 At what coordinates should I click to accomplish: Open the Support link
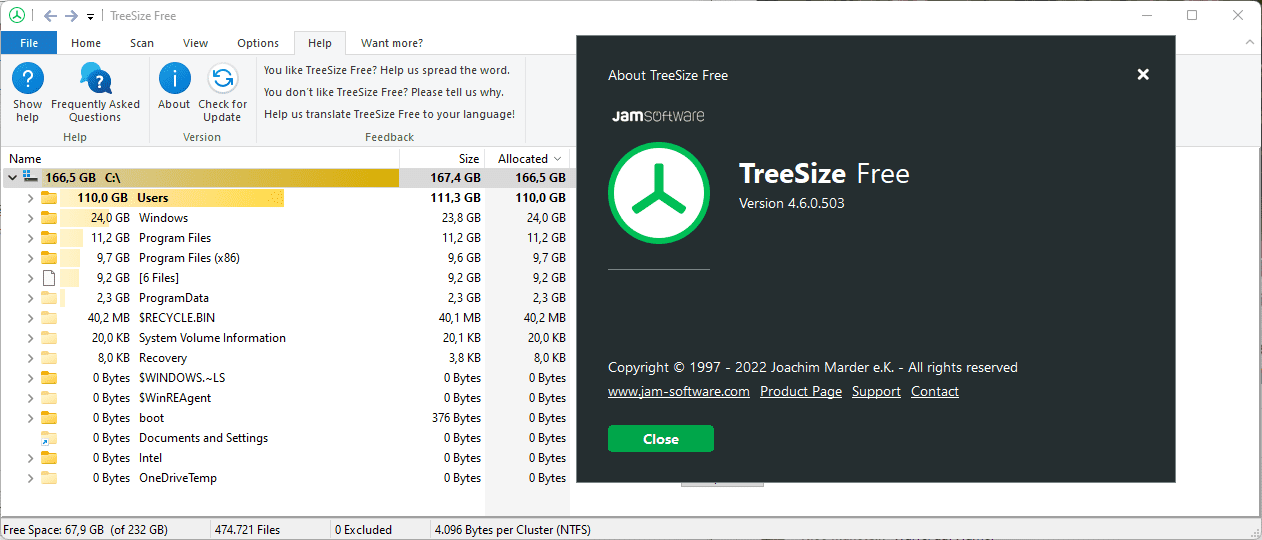click(876, 391)
